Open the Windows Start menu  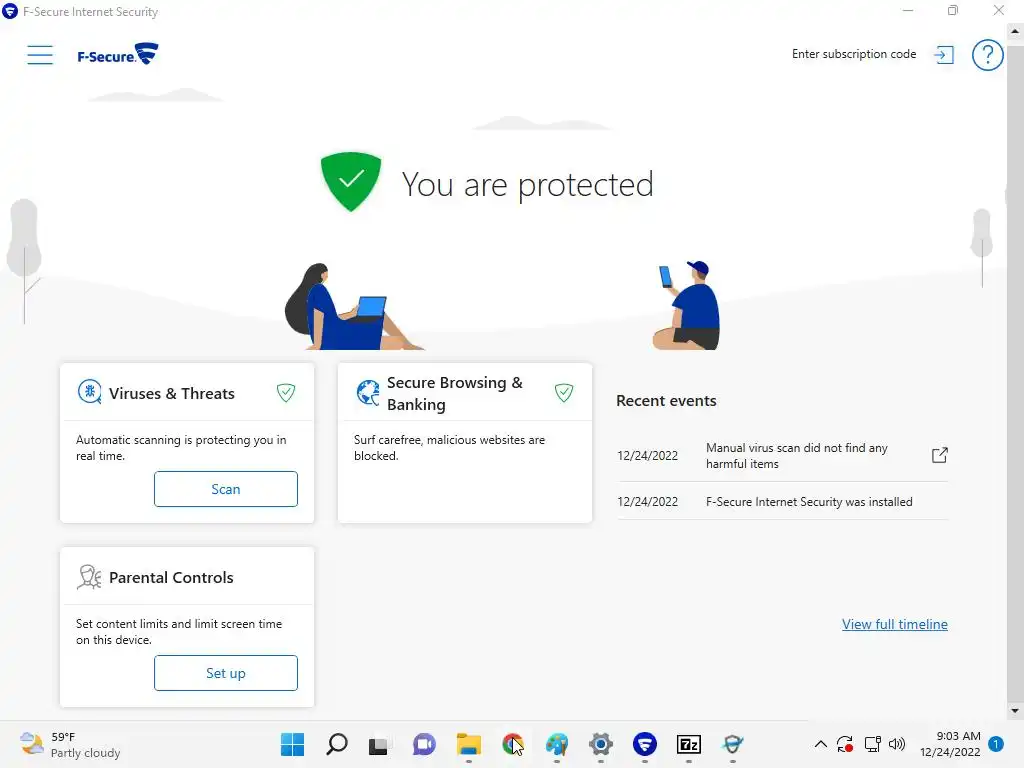click(x=292, y=744)
